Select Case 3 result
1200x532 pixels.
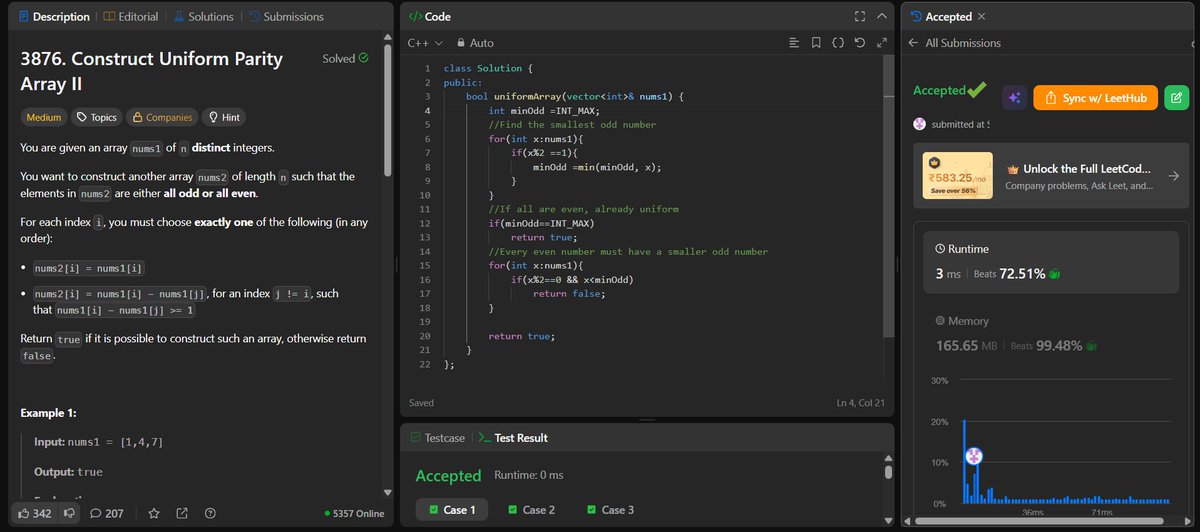(x=610, y=510)
